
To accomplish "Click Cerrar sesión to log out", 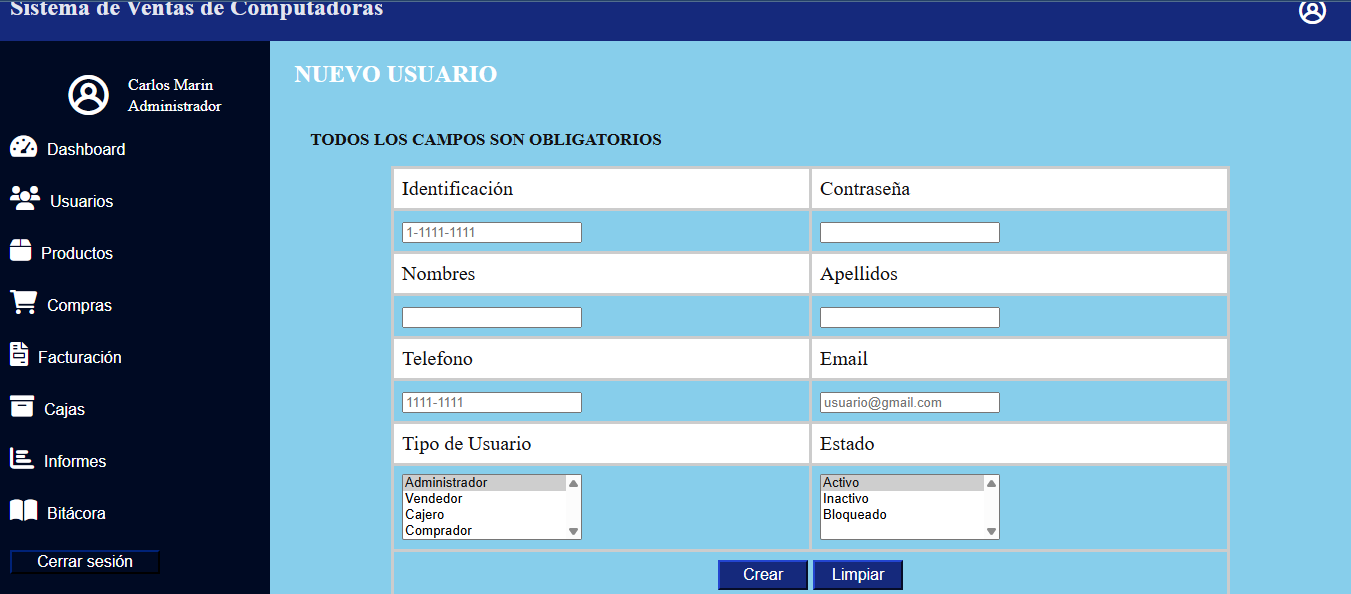I will pos(84,561).
